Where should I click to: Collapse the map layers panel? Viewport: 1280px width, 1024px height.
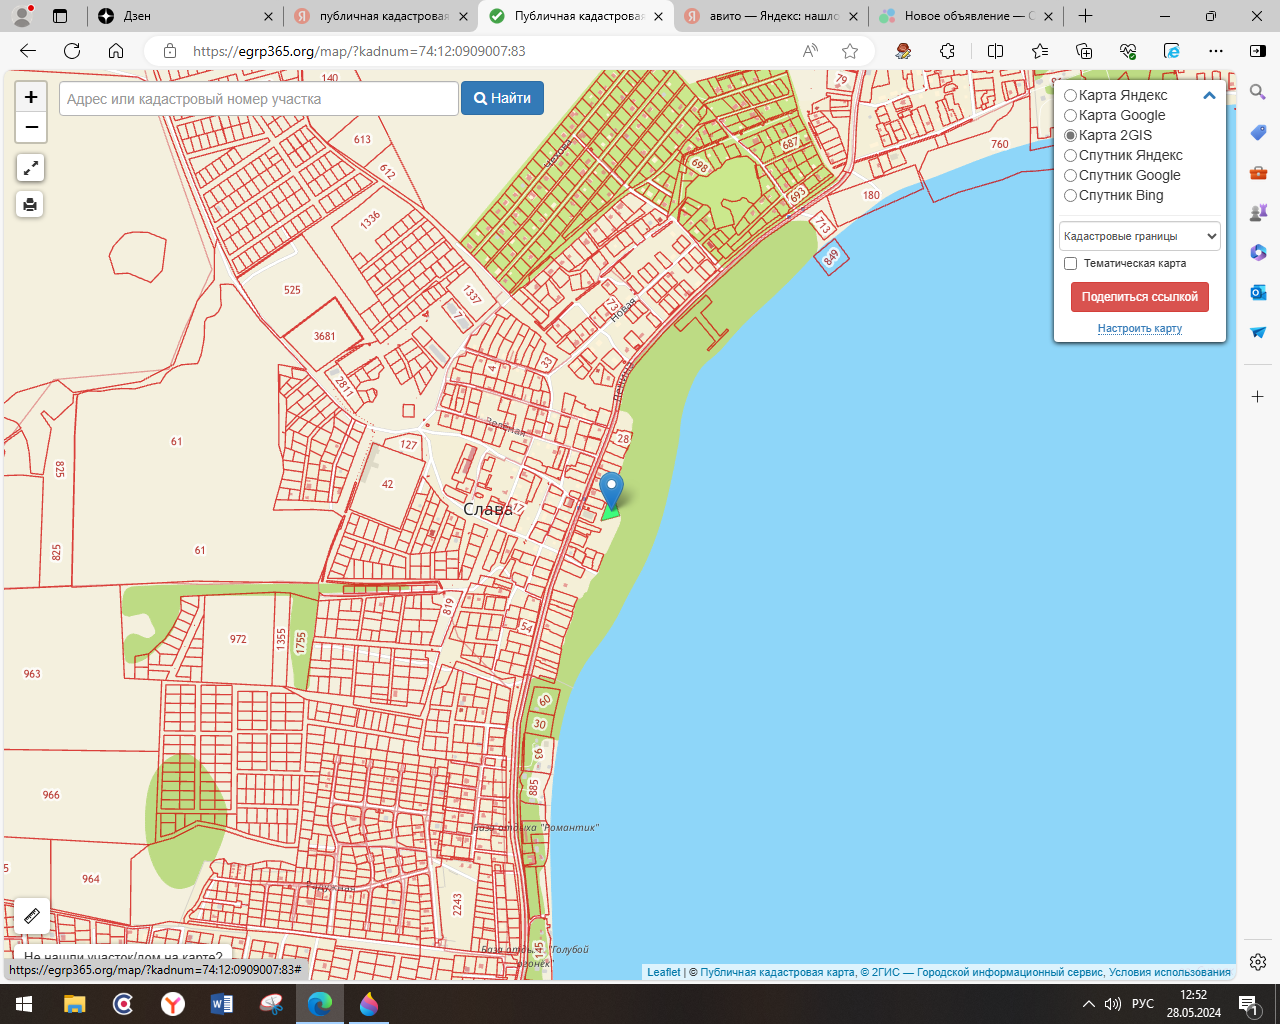point(1209,96)
